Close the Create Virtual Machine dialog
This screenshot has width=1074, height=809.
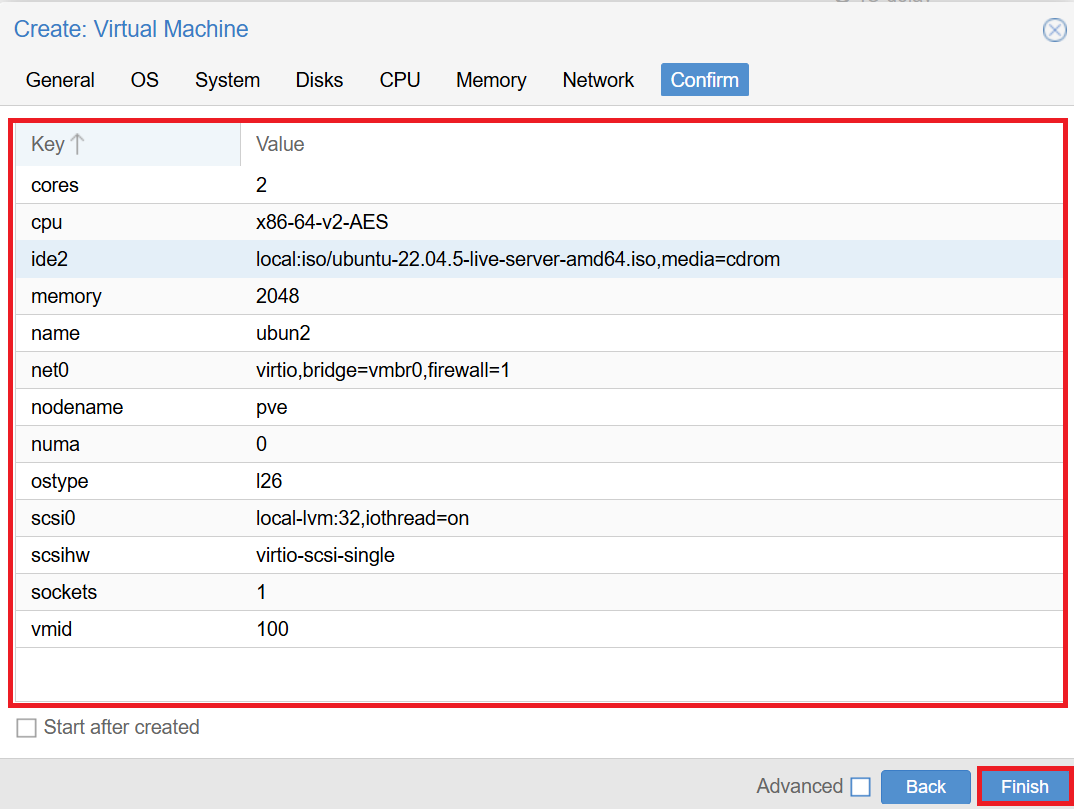(x=1054, y=30)
